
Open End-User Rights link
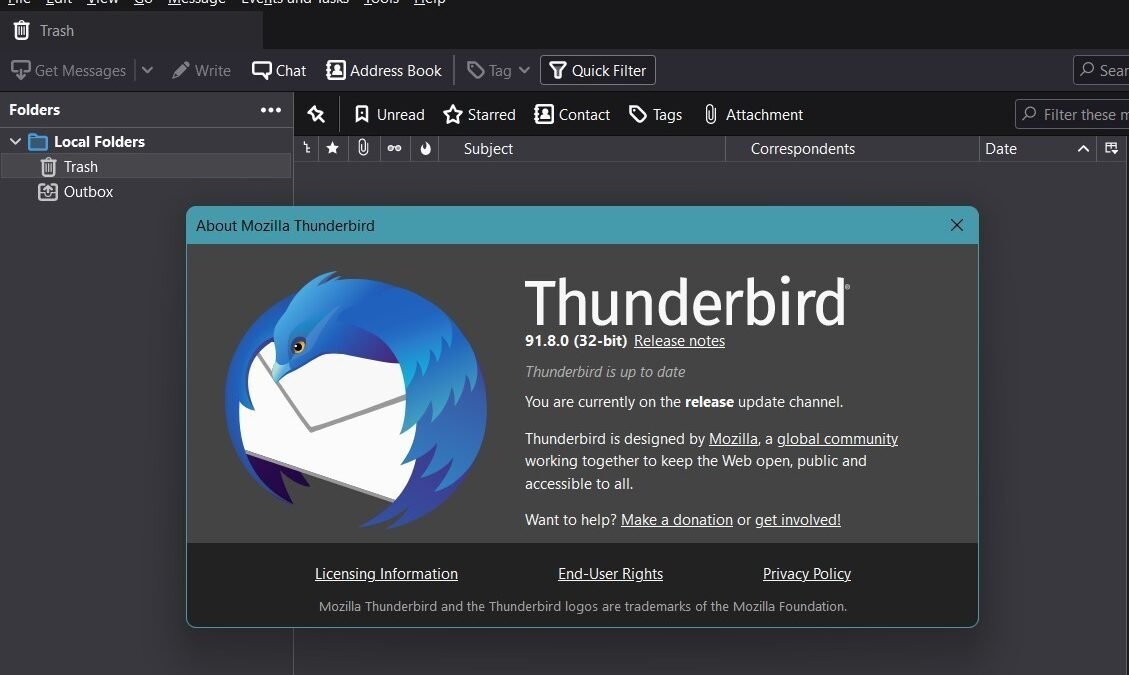point(610,574)
